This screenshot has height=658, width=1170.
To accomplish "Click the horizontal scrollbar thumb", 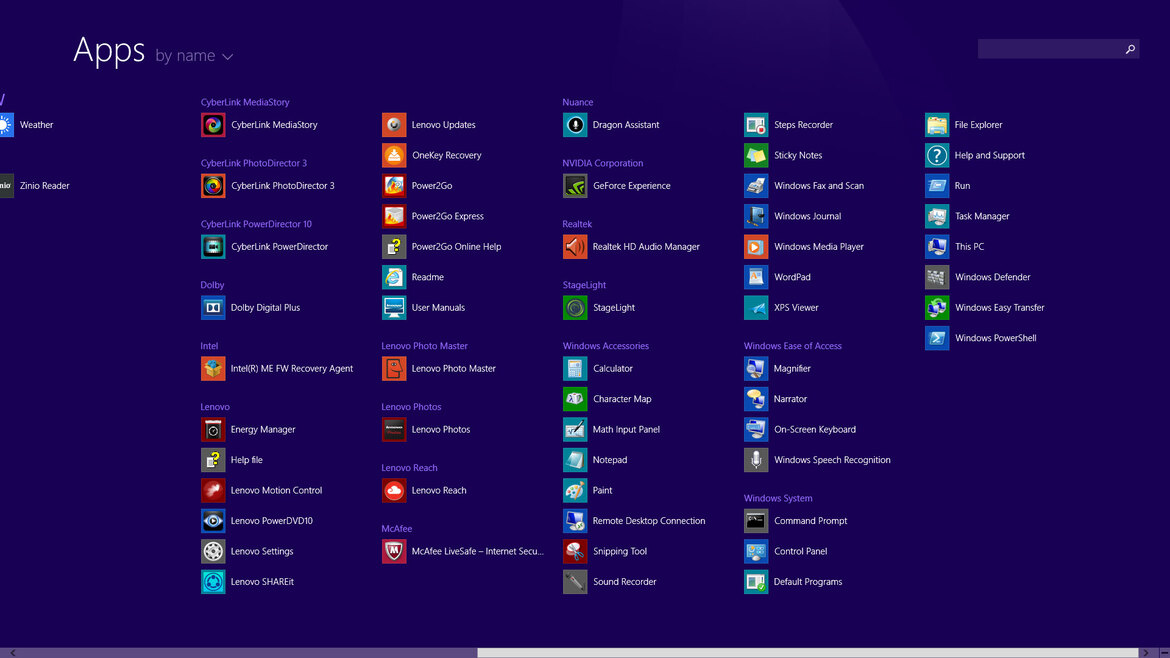I will pos(808,653).
